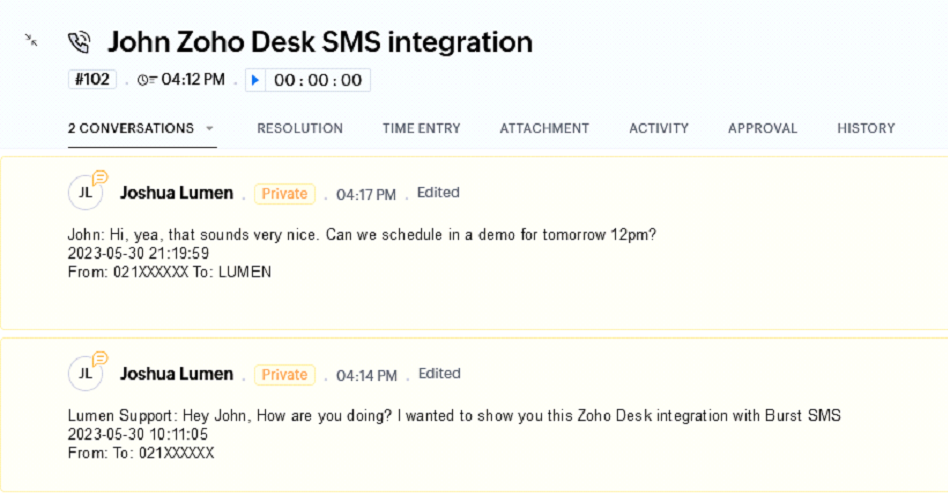Image resolution: width=948 pixels, height=493 pixels.
Task: Click the JL avatar on the 04:17 PM comment
Action: (x=85, y=193)
